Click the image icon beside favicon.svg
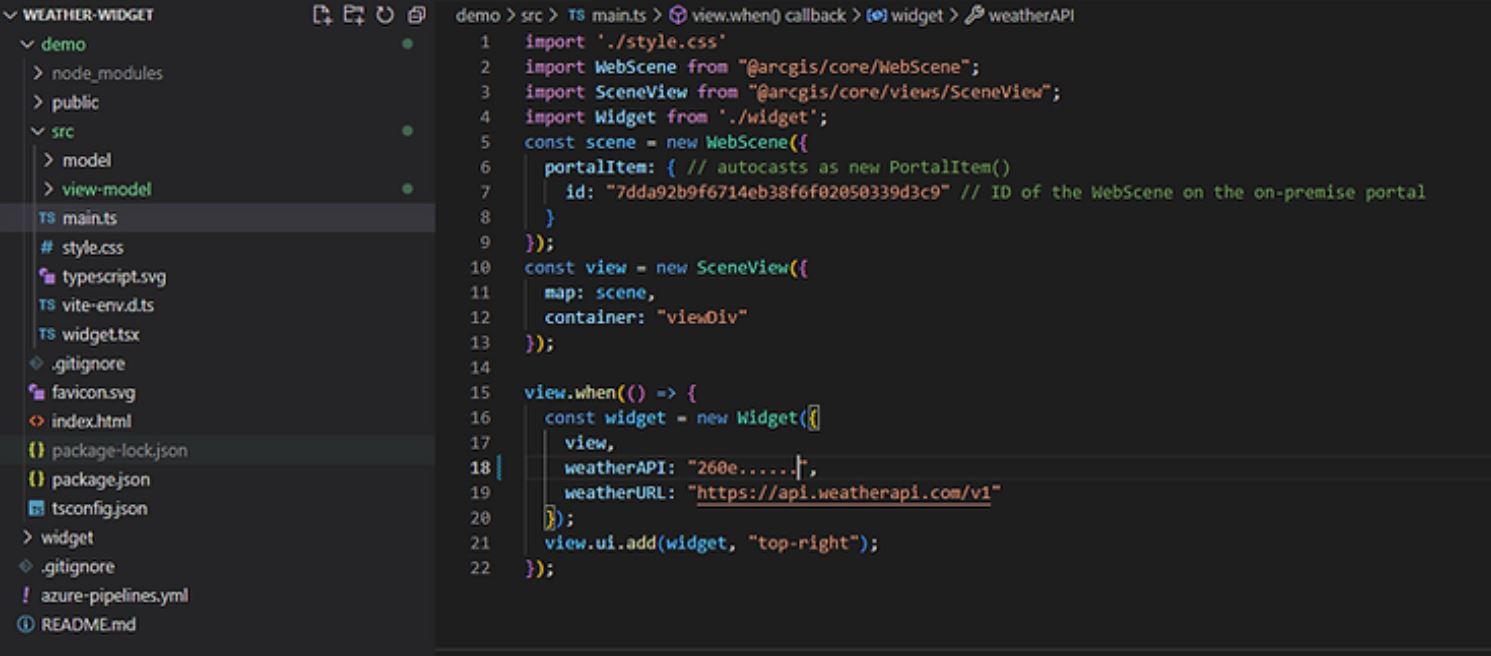This screenshot has height=656, width=1491. point(35,392)
